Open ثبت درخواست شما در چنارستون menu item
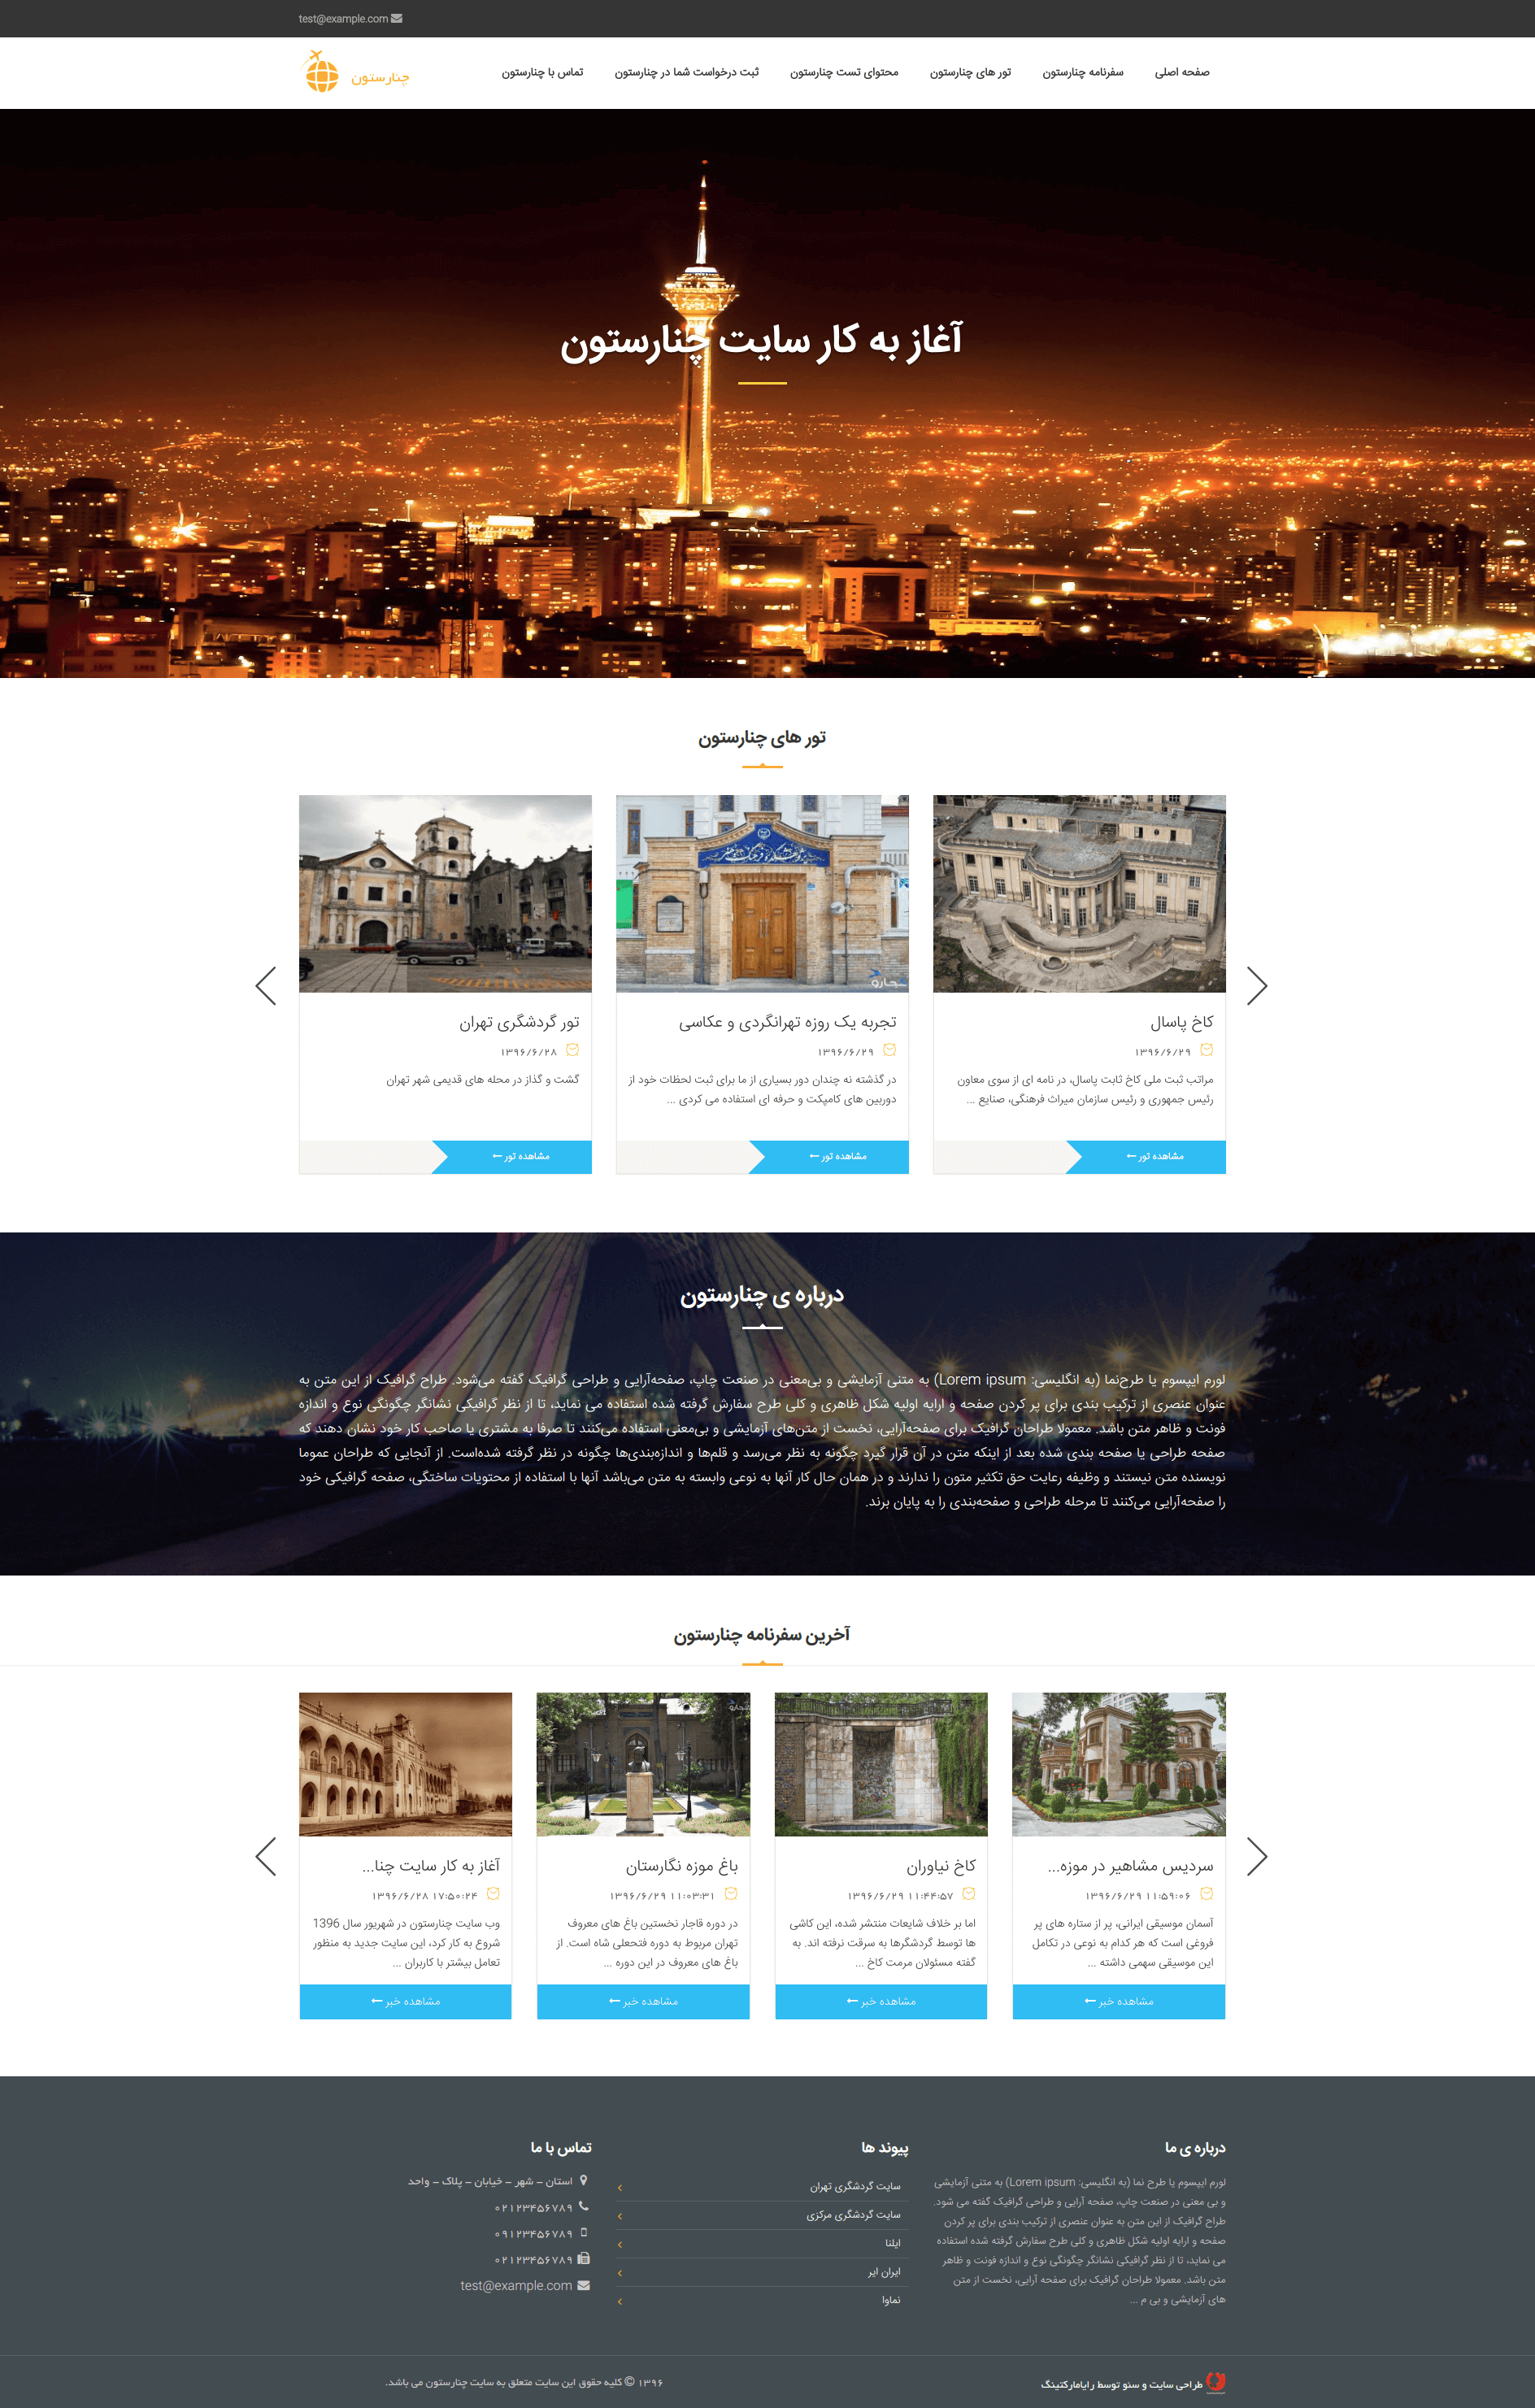The image size is (1535, 2408). point(686,72)
